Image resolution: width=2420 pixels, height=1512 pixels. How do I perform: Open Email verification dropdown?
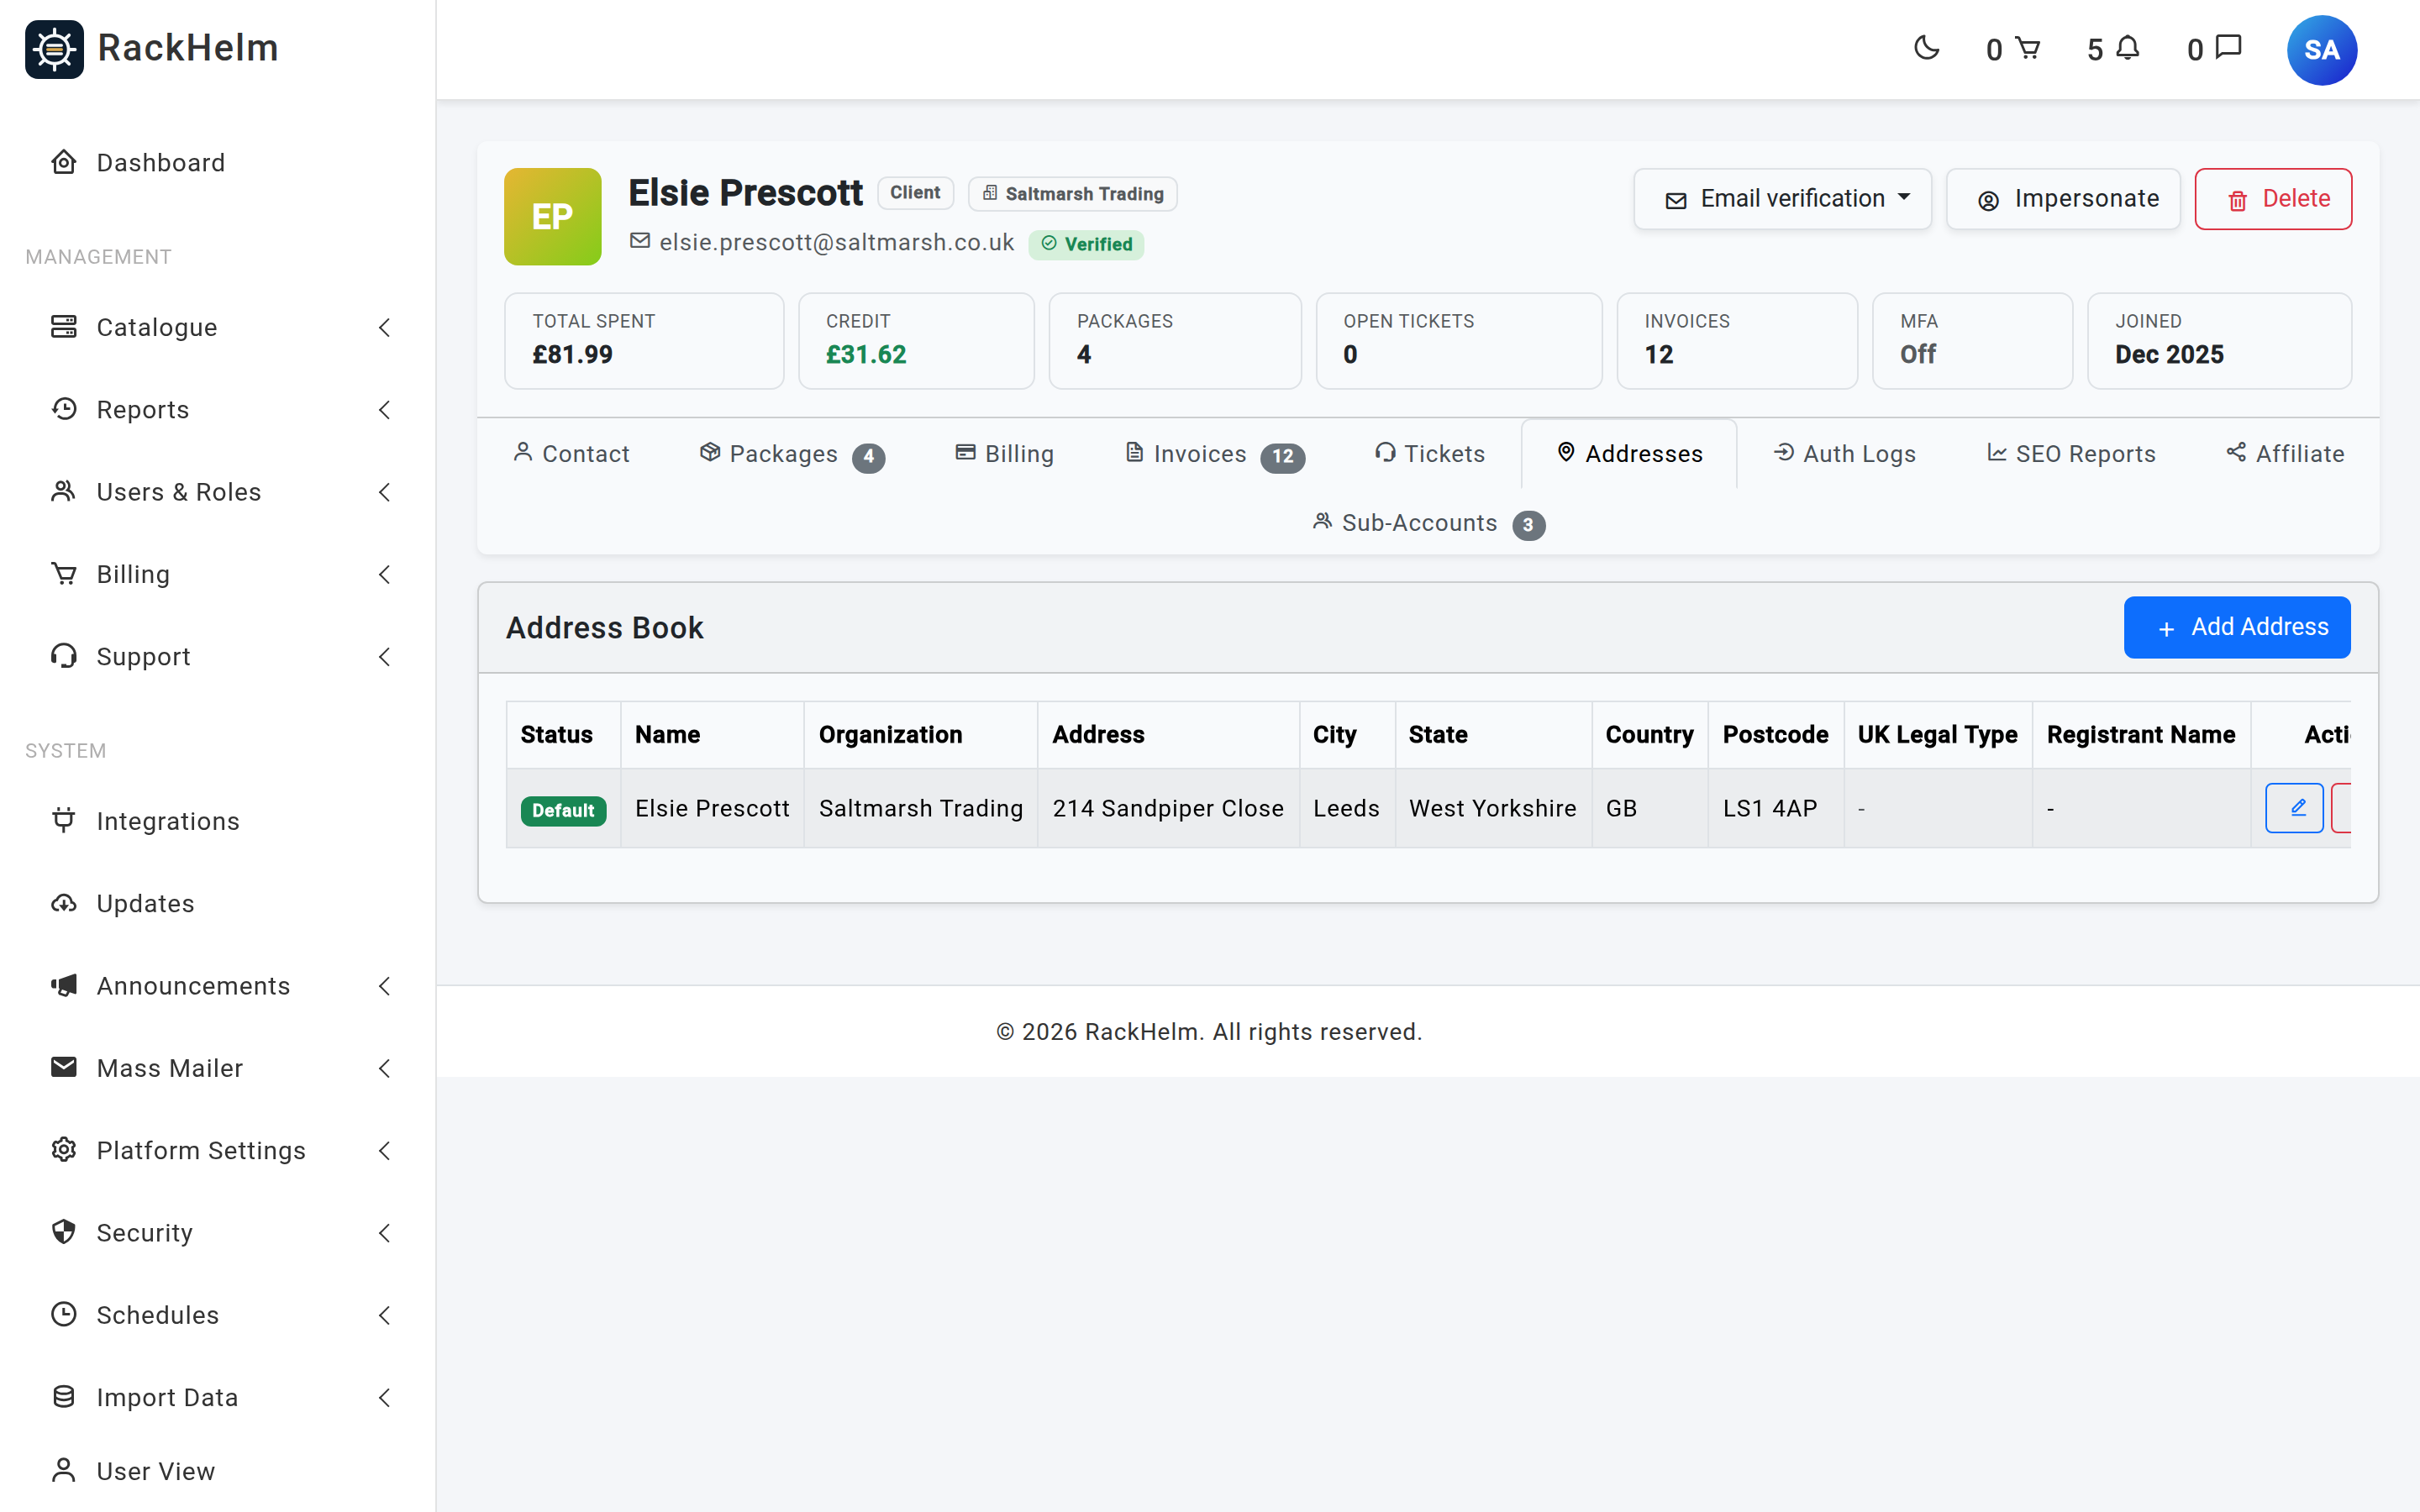click(x=1782, y=199)
